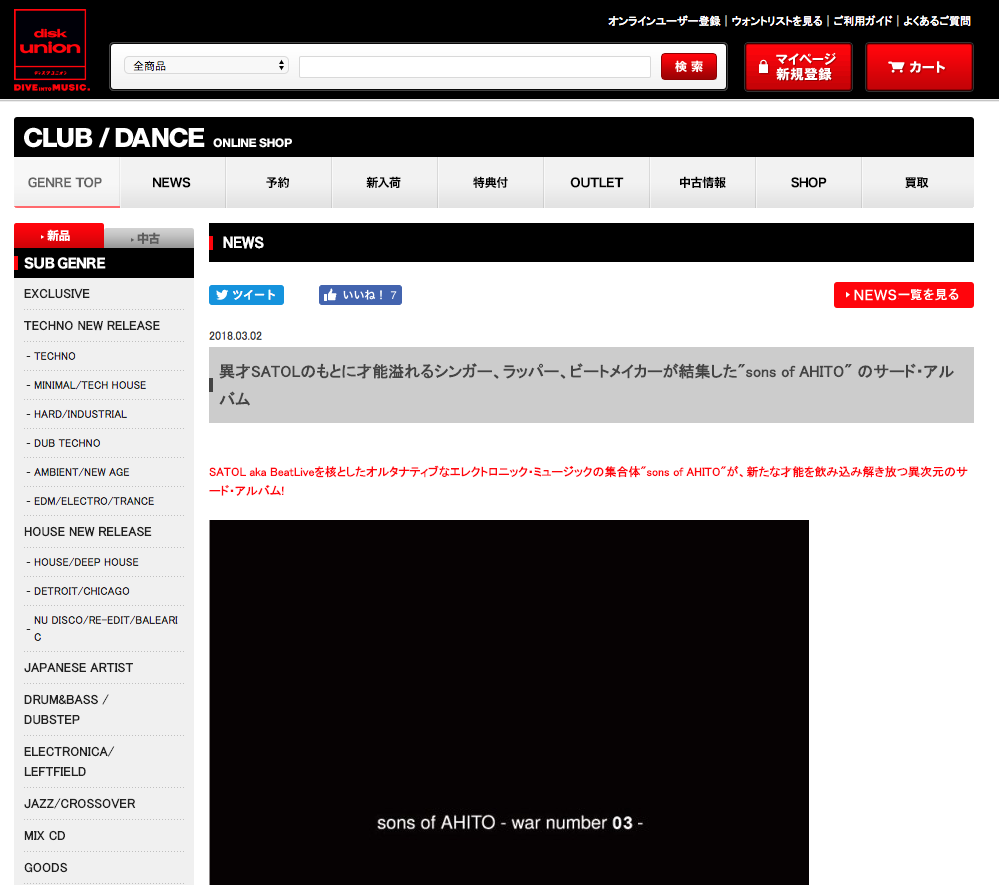Screen dimensions: 999x885
Task: Select the SHOP navigation tab
Action: 809,183
